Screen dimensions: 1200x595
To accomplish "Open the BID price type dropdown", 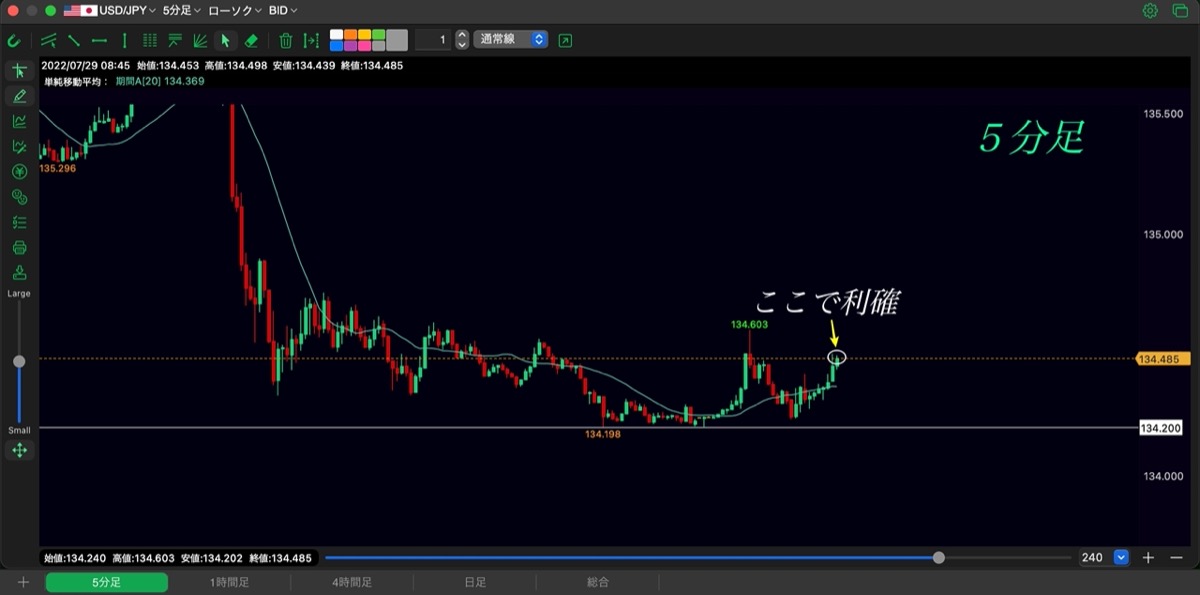I will (284, 10).
